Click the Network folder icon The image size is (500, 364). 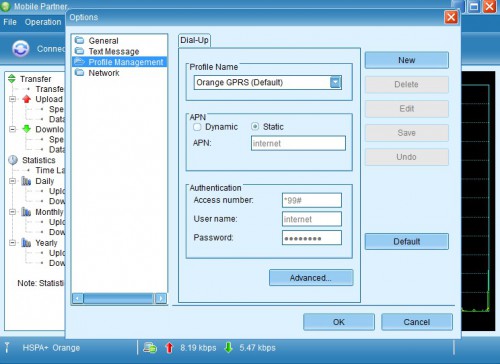(x=79, y=72)
